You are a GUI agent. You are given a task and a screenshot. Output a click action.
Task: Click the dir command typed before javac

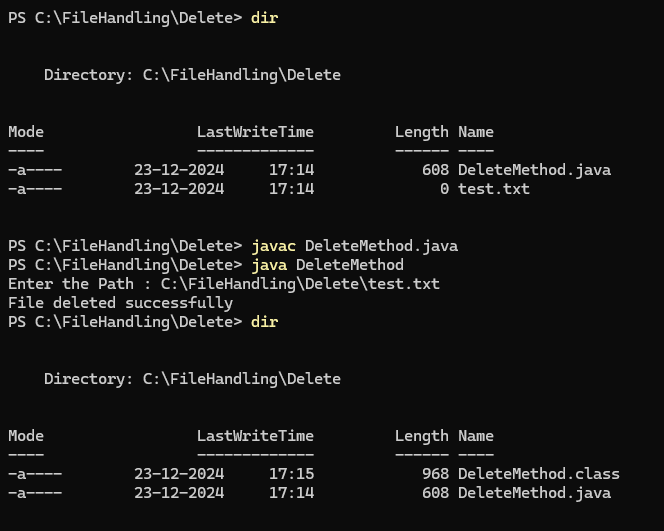click(265, 18)
